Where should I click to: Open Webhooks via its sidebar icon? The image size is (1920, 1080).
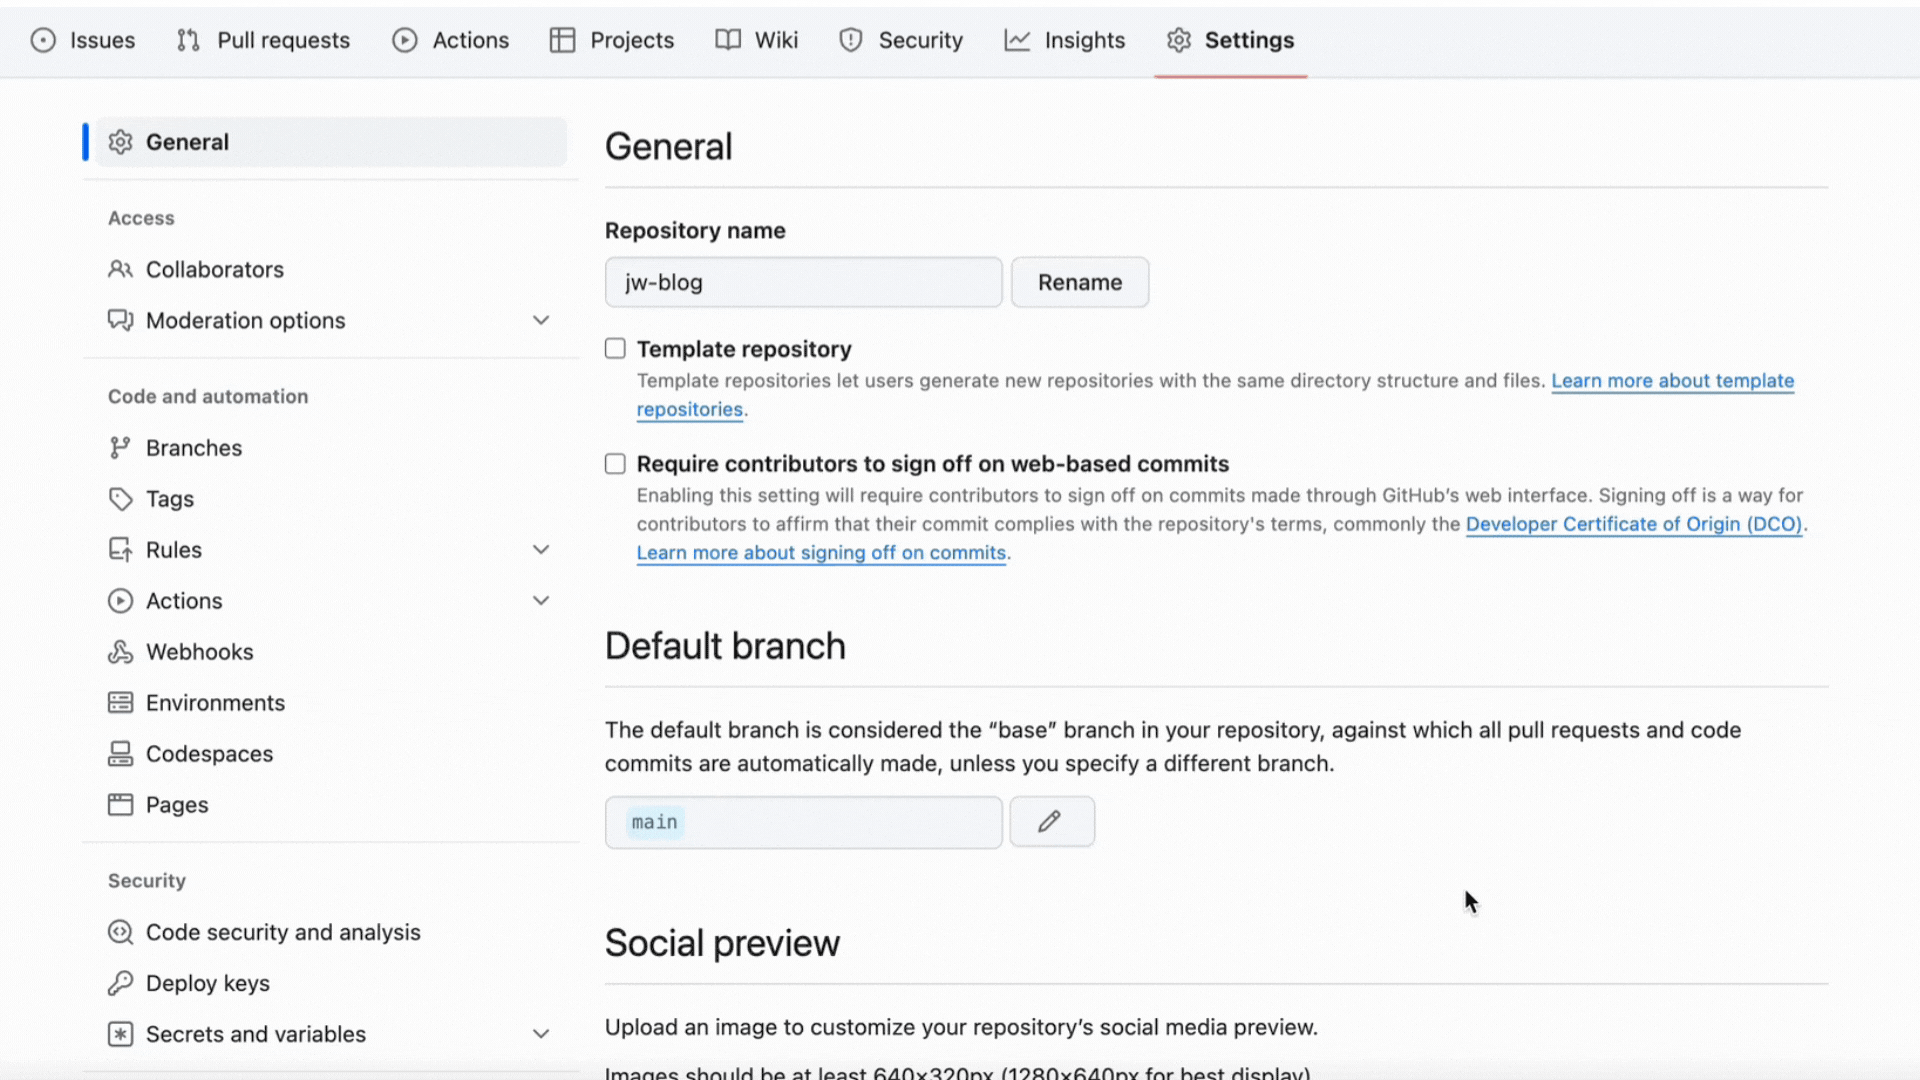120,651
